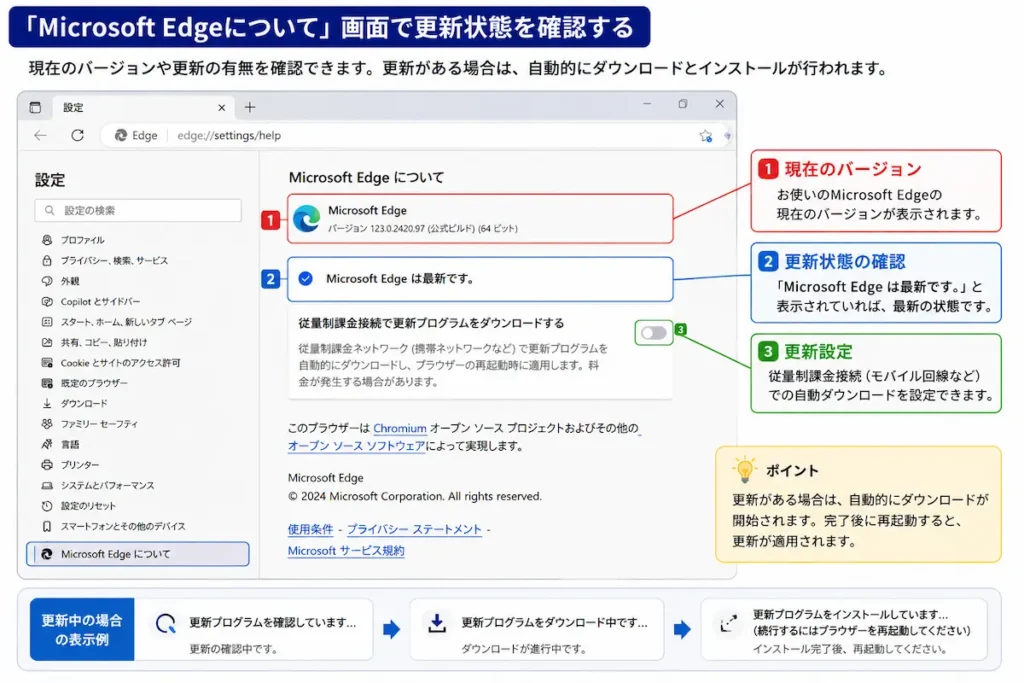Viewport: 1024px width, 683px height.
Task: Click 'Microsoft Edge について' page heading
Action: 366,178
